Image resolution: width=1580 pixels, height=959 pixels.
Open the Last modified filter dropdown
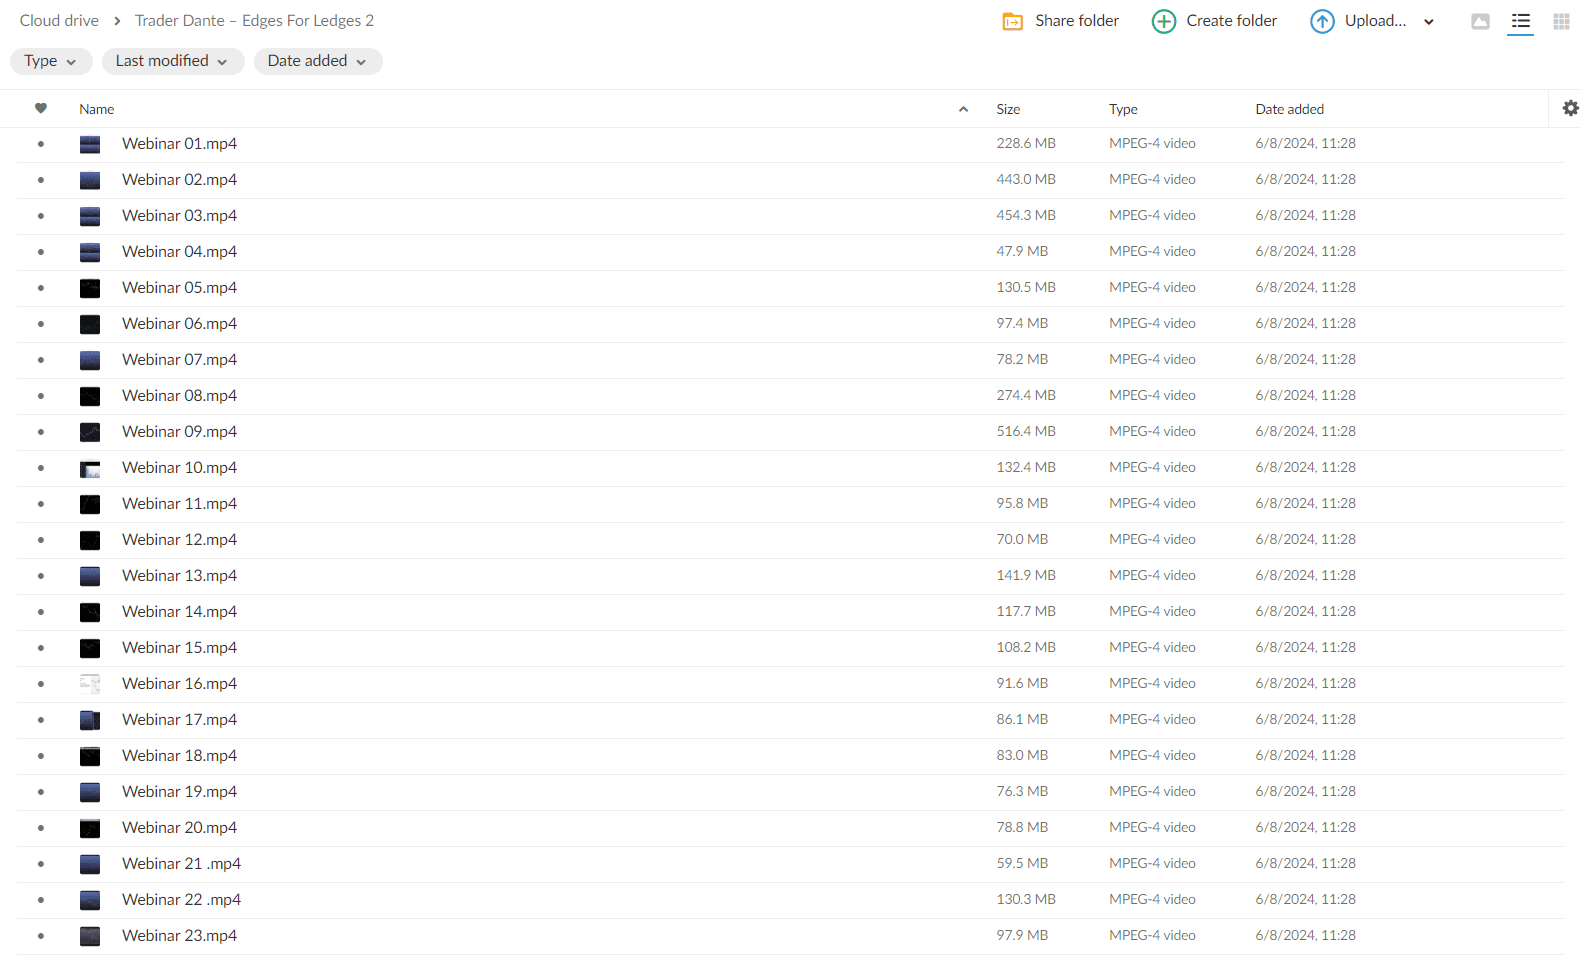(x=172, y=61)
